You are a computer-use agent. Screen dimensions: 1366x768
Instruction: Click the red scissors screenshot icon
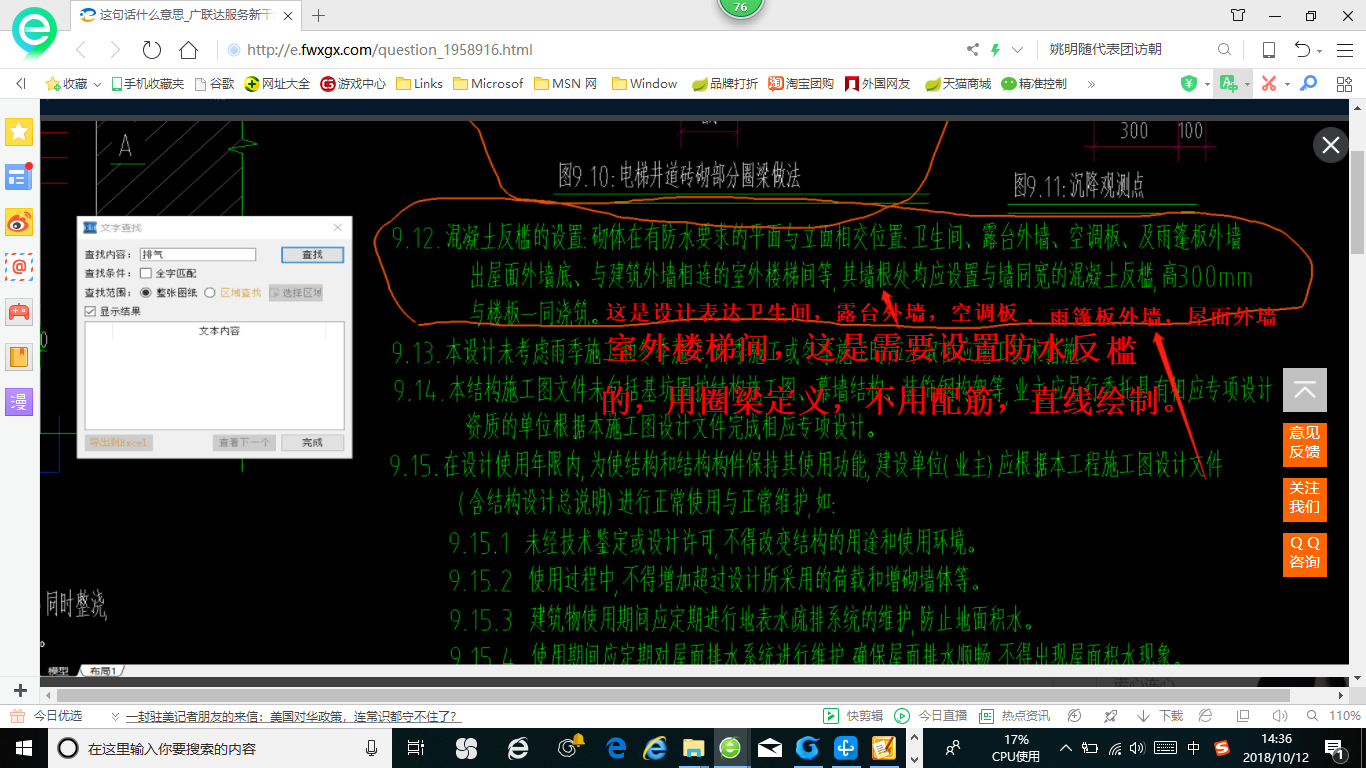point(1268,84)
